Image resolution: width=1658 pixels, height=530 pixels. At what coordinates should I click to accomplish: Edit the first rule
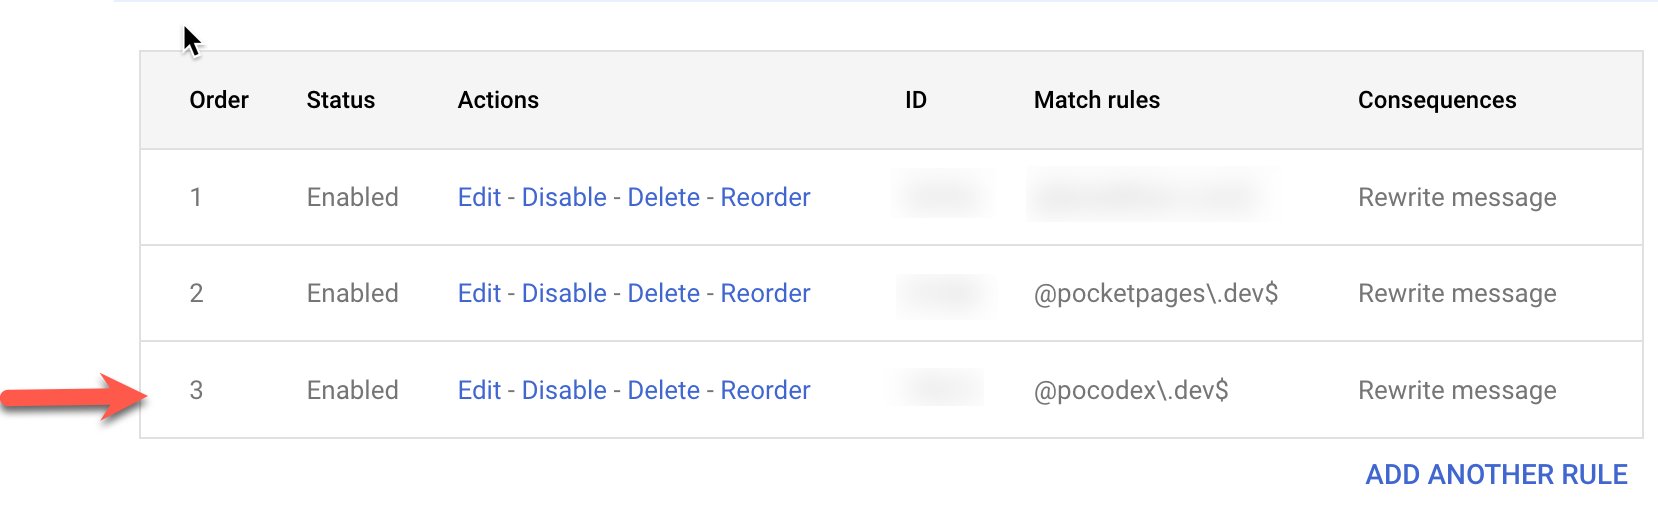[x=479, y=197]
